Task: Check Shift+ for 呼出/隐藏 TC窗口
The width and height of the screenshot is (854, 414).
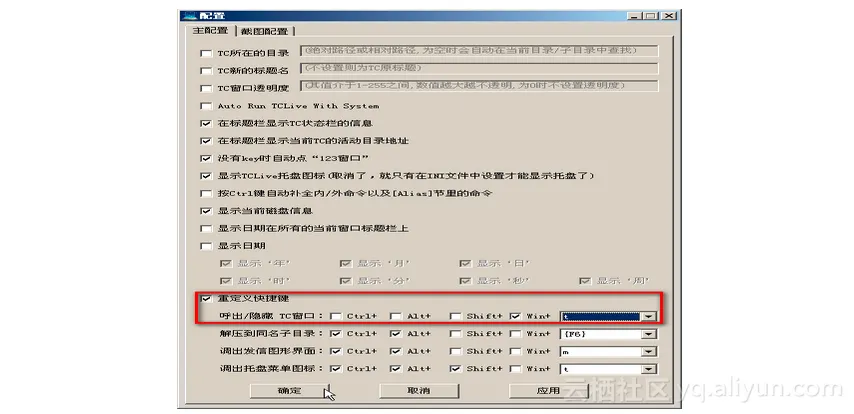Action: tap(456, 316)
